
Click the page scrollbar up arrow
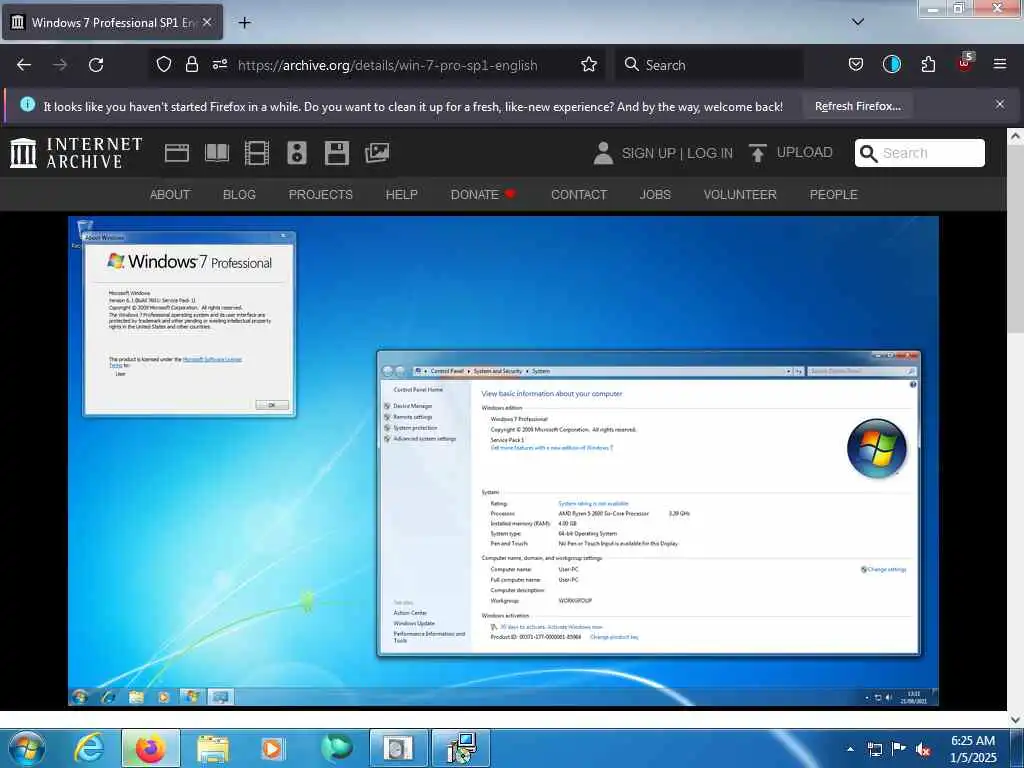tap(1015, 136)
